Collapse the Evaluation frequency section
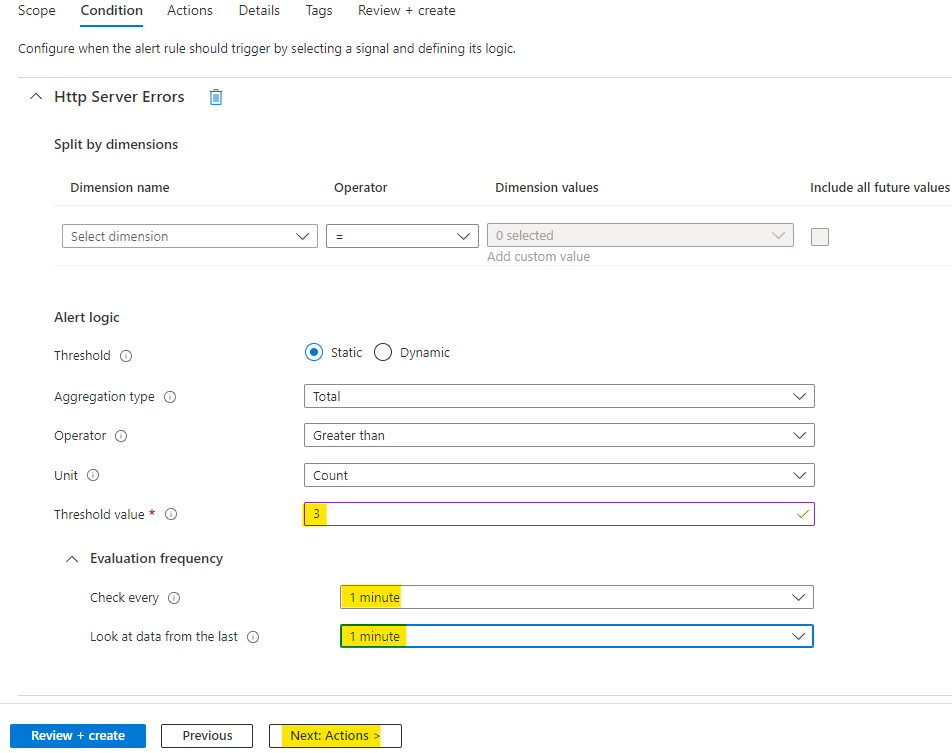 pos(72,559)
